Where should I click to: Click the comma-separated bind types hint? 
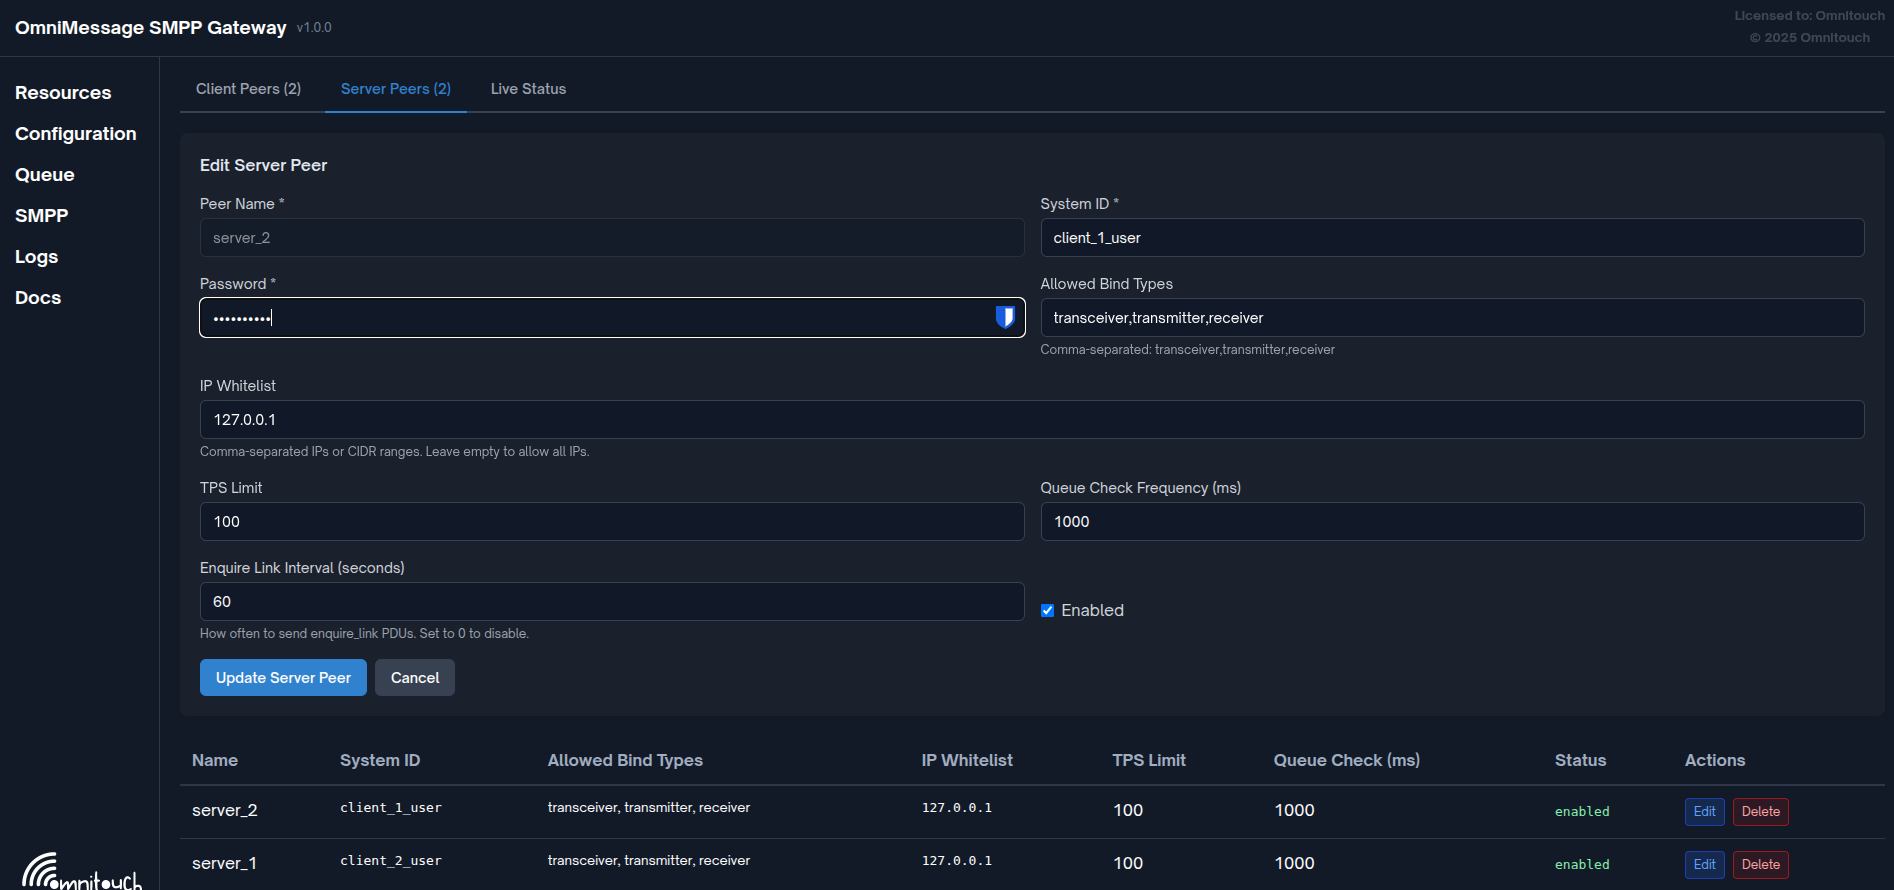point(1188,350)
